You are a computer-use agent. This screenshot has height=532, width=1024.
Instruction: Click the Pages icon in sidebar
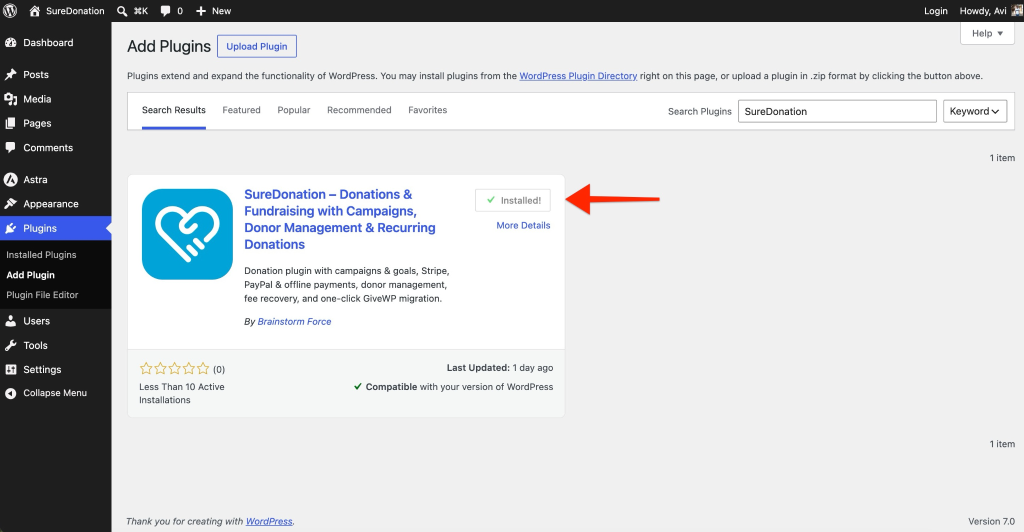(x=10, y=123)
